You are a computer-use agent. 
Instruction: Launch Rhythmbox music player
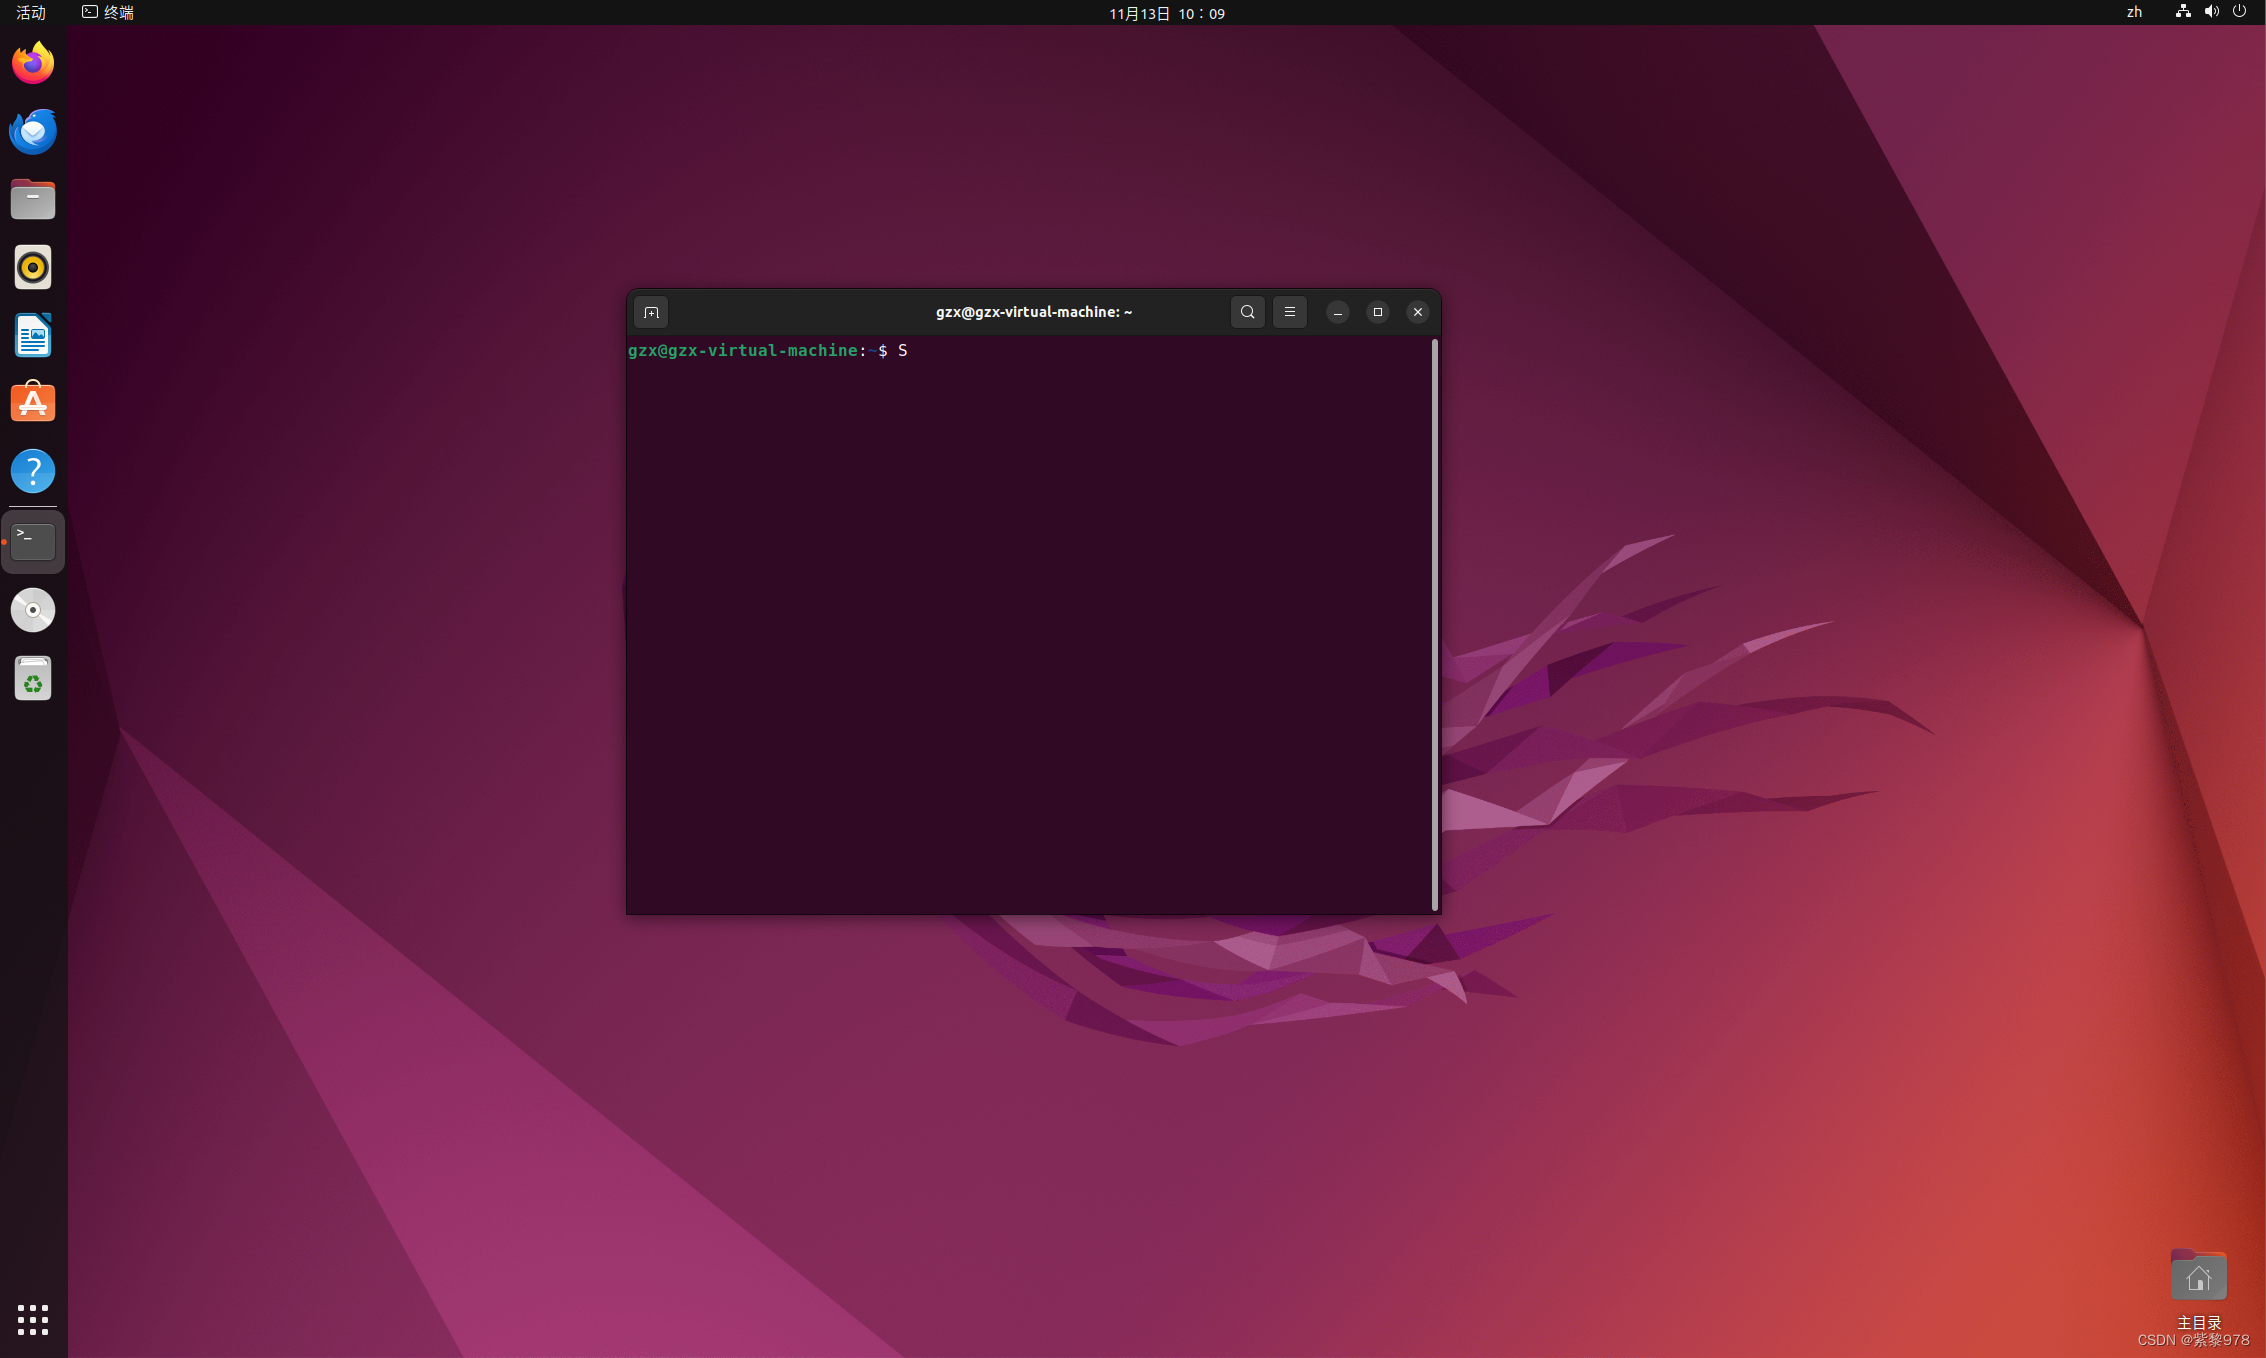pyautogui.click(x=33, y=268)
